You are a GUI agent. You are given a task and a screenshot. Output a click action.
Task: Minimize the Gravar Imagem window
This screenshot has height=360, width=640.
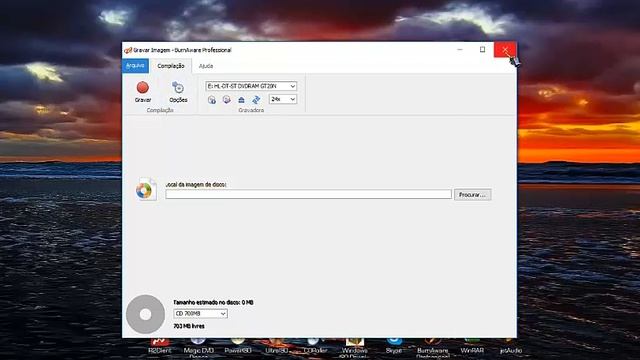[x=460, y=50]
